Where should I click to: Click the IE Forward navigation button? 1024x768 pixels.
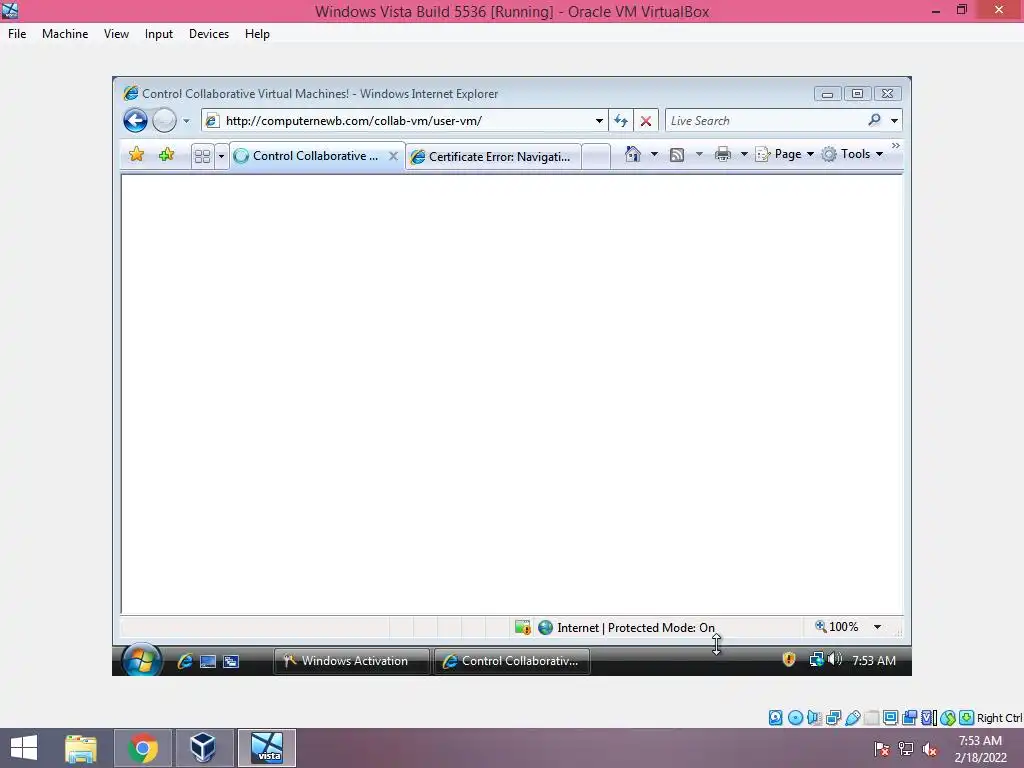pos(164,120)
